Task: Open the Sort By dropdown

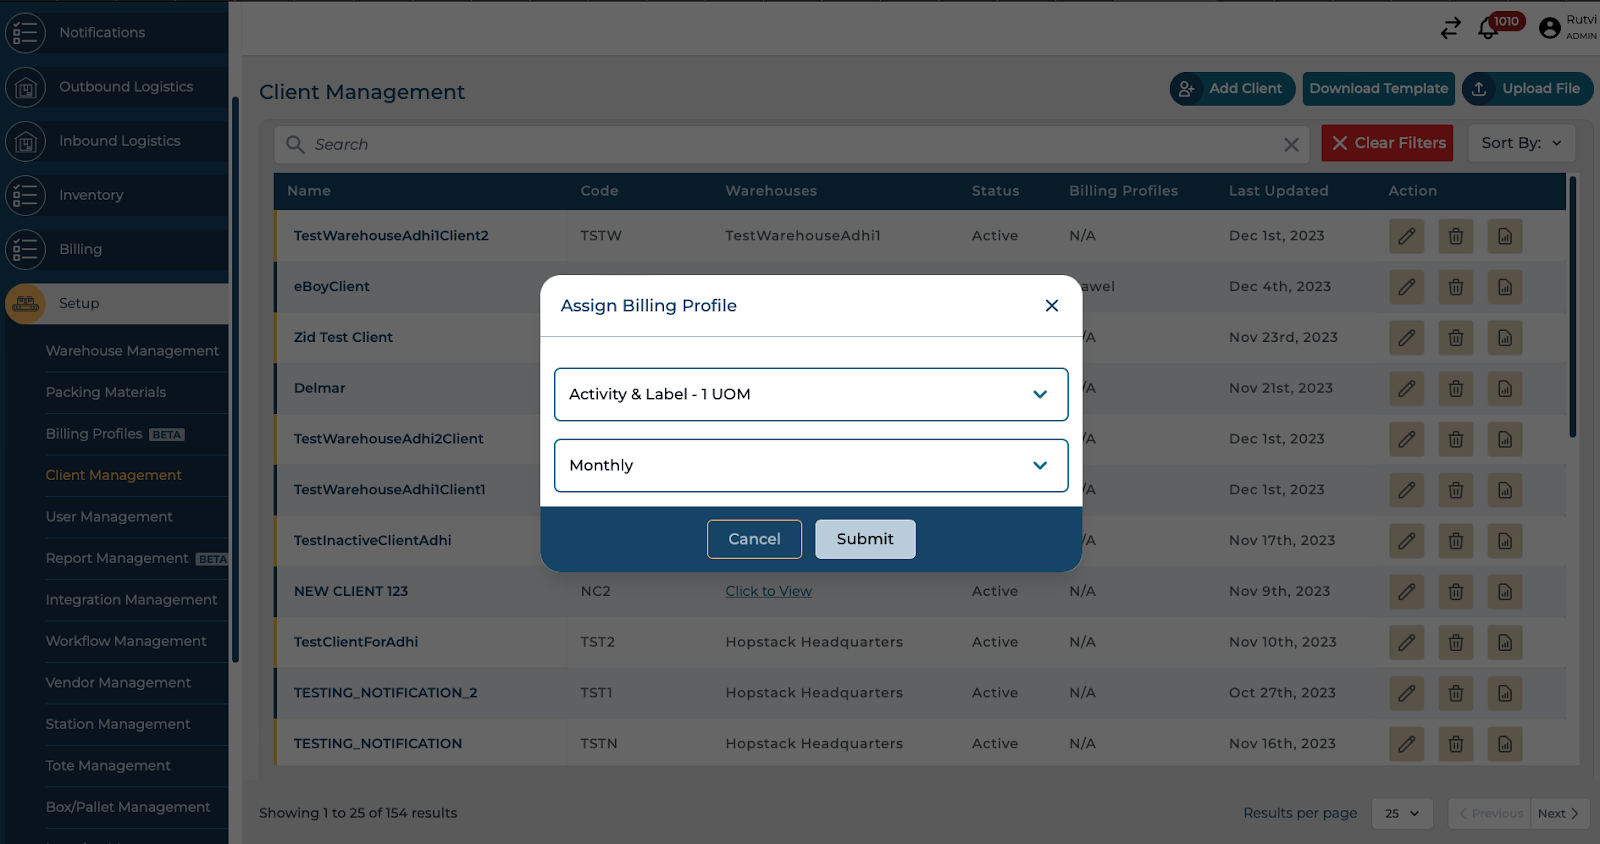Action: point(1521,143)
